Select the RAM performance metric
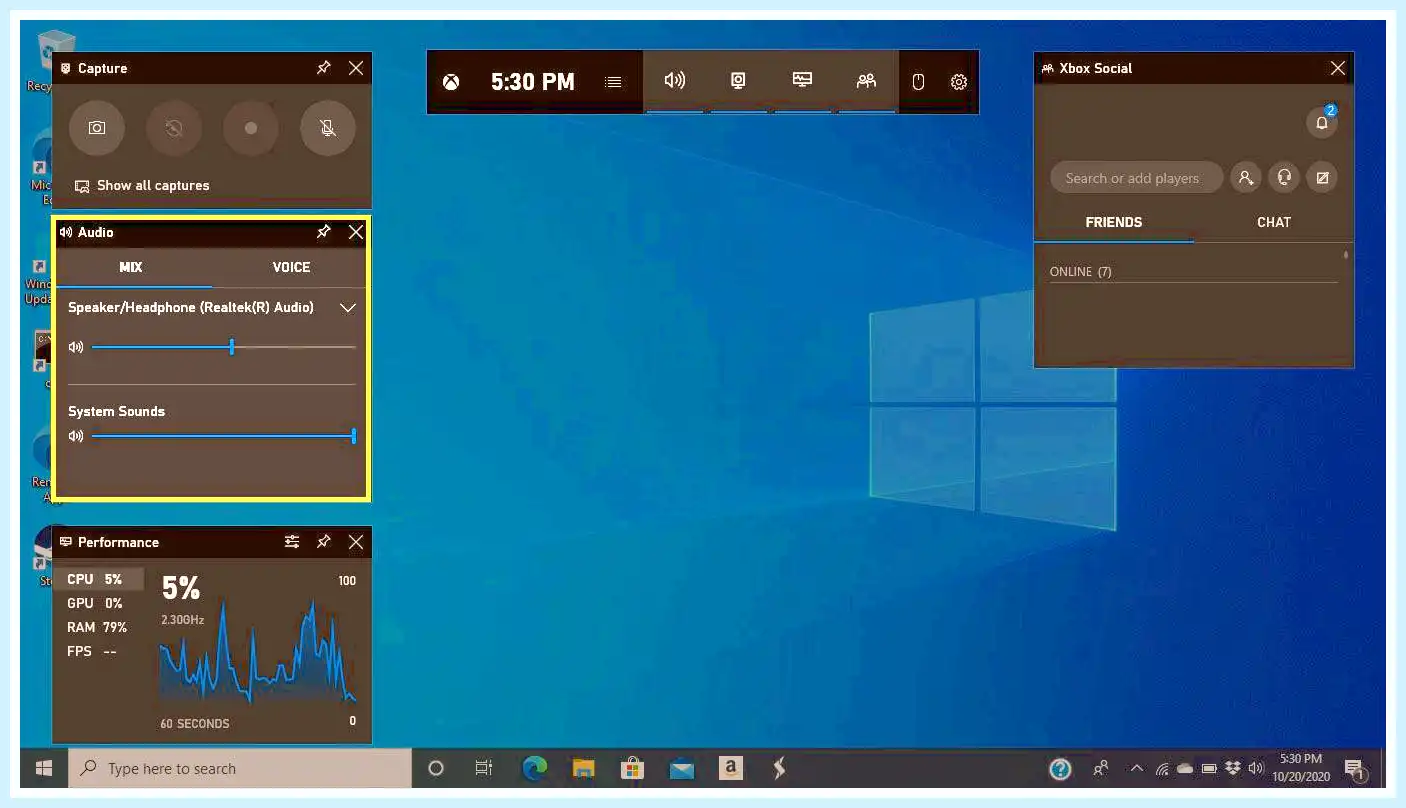 click(x=100, y=628)
